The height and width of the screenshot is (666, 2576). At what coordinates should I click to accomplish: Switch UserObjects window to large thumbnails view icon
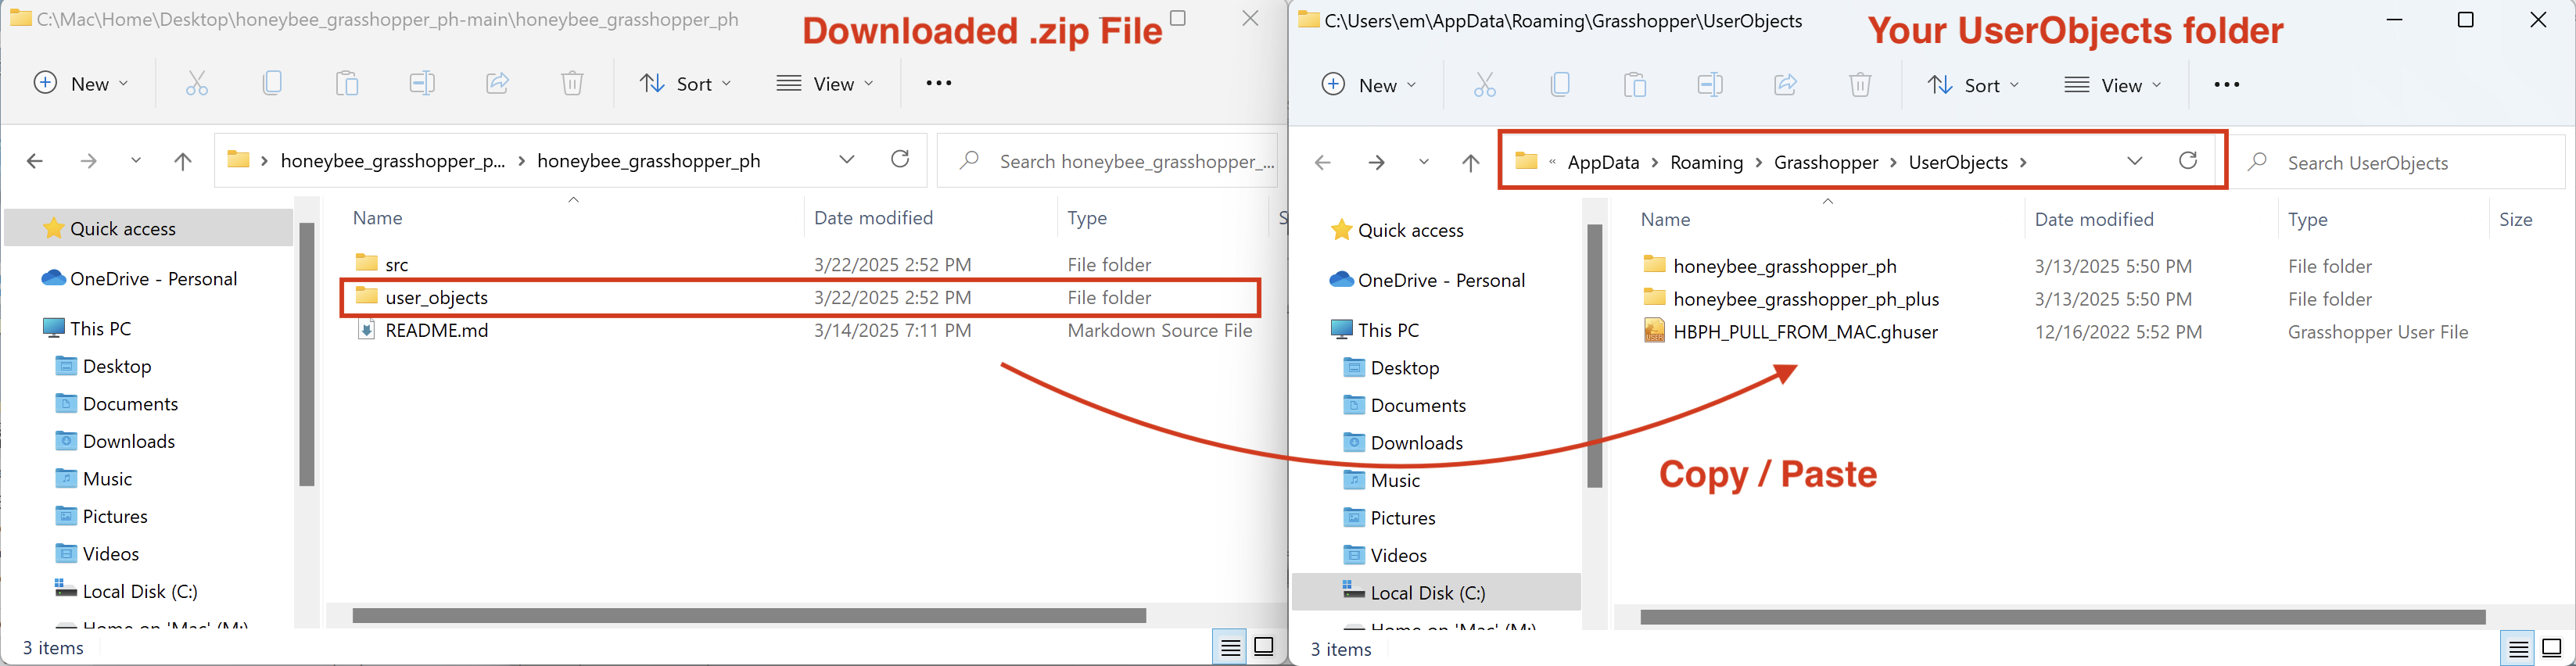point(2552,648)
